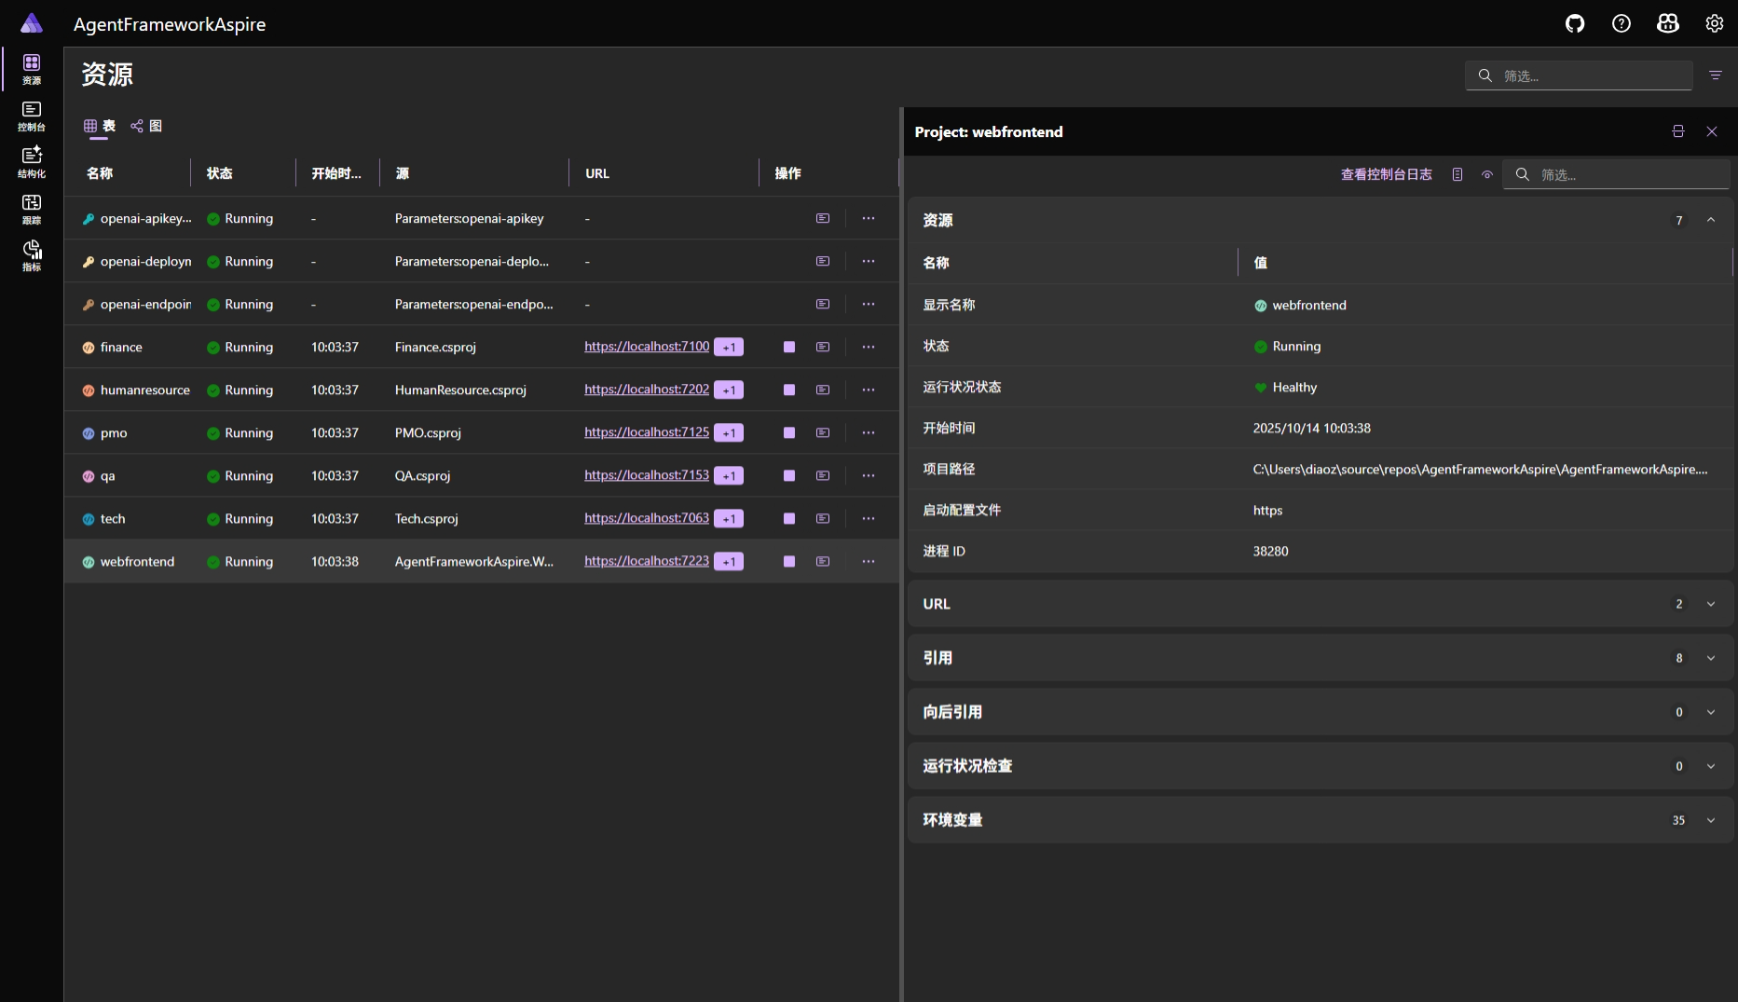Viewport: 1738px width, 1002px height.
Task: Click the process ID value 38280
Action: 1270,551
